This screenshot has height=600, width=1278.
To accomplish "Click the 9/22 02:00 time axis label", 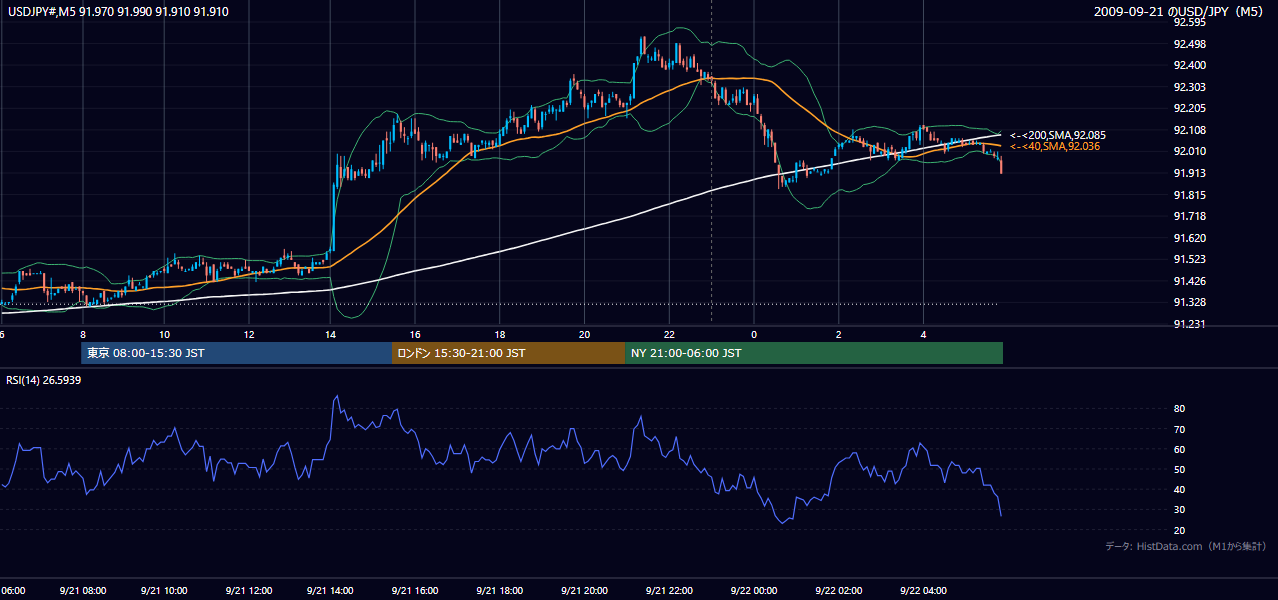I will [x=838, y=591].
